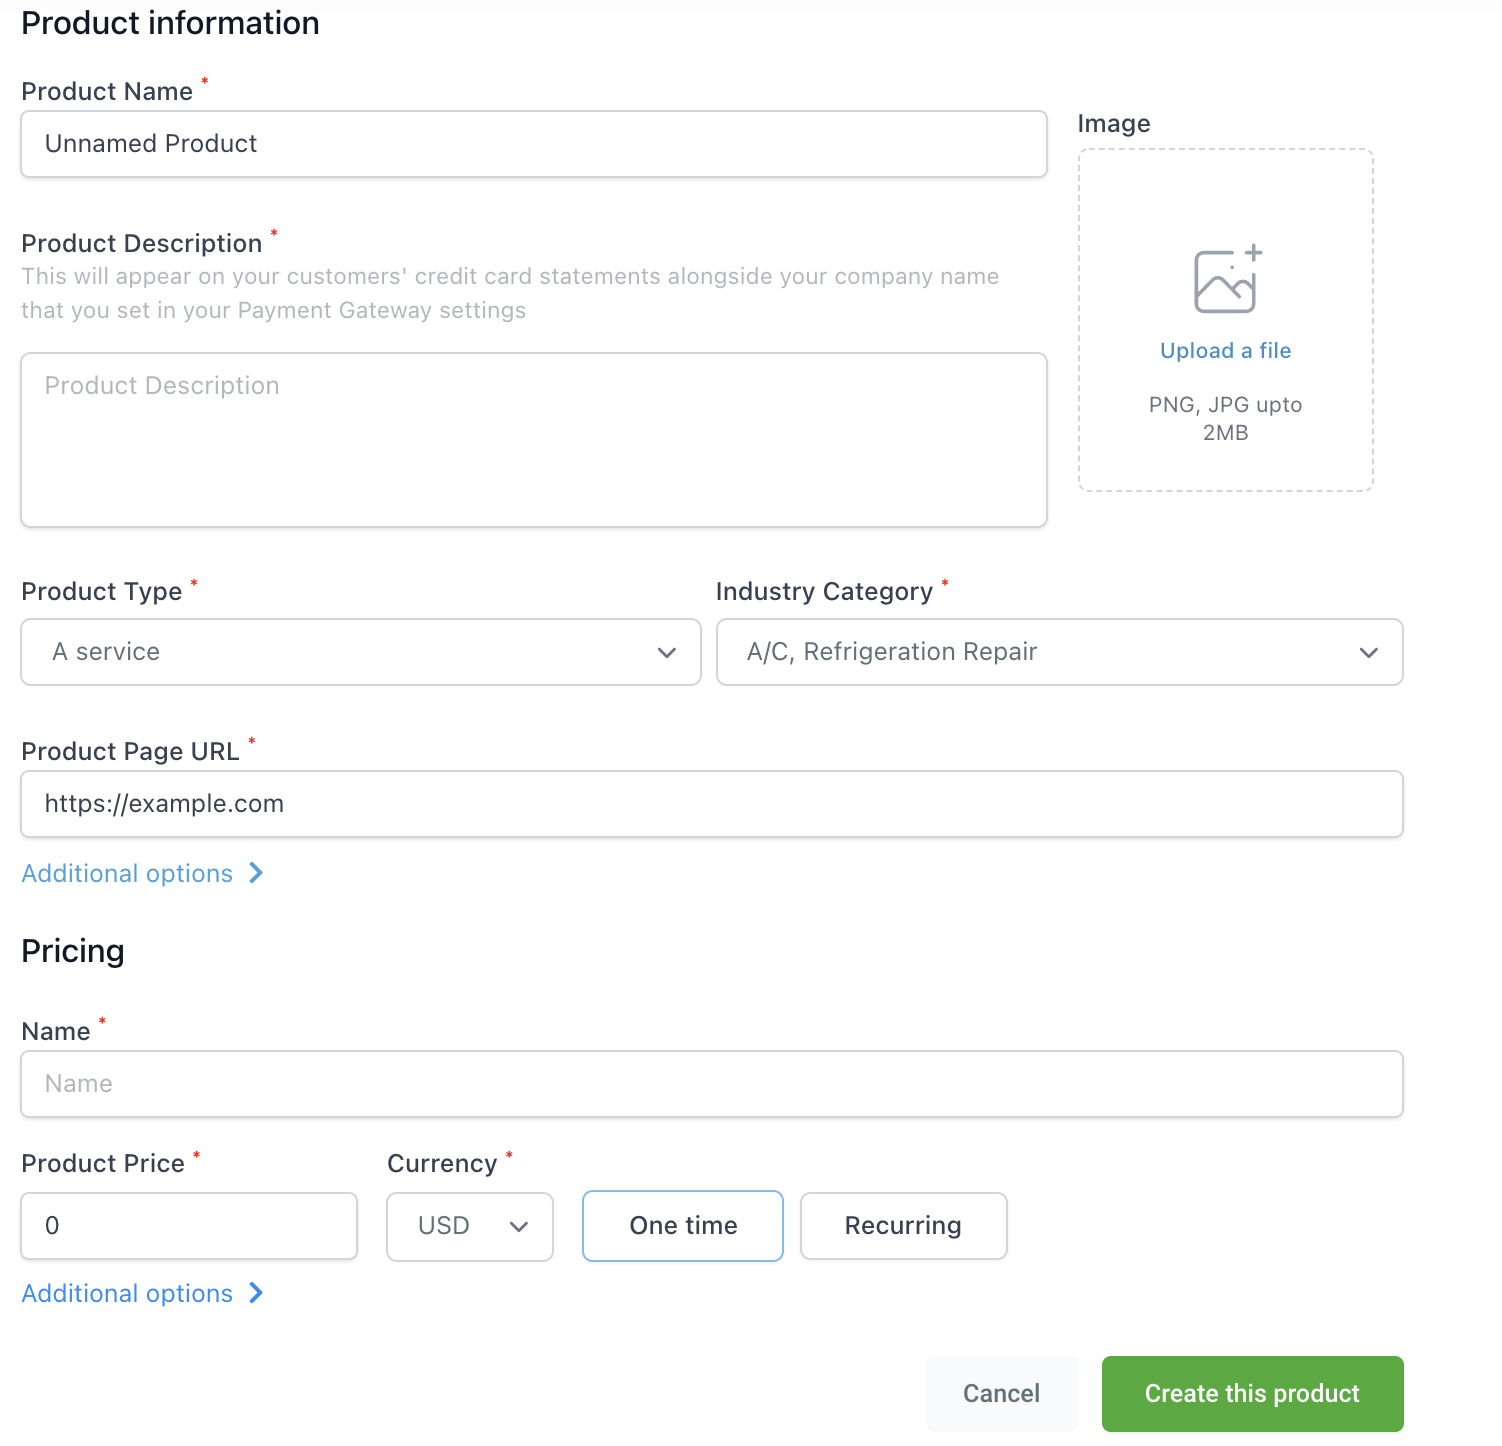Click the Product Price field showing 0
The height and width of the screenshot is (1446, 1502).
coord(188,1226)
